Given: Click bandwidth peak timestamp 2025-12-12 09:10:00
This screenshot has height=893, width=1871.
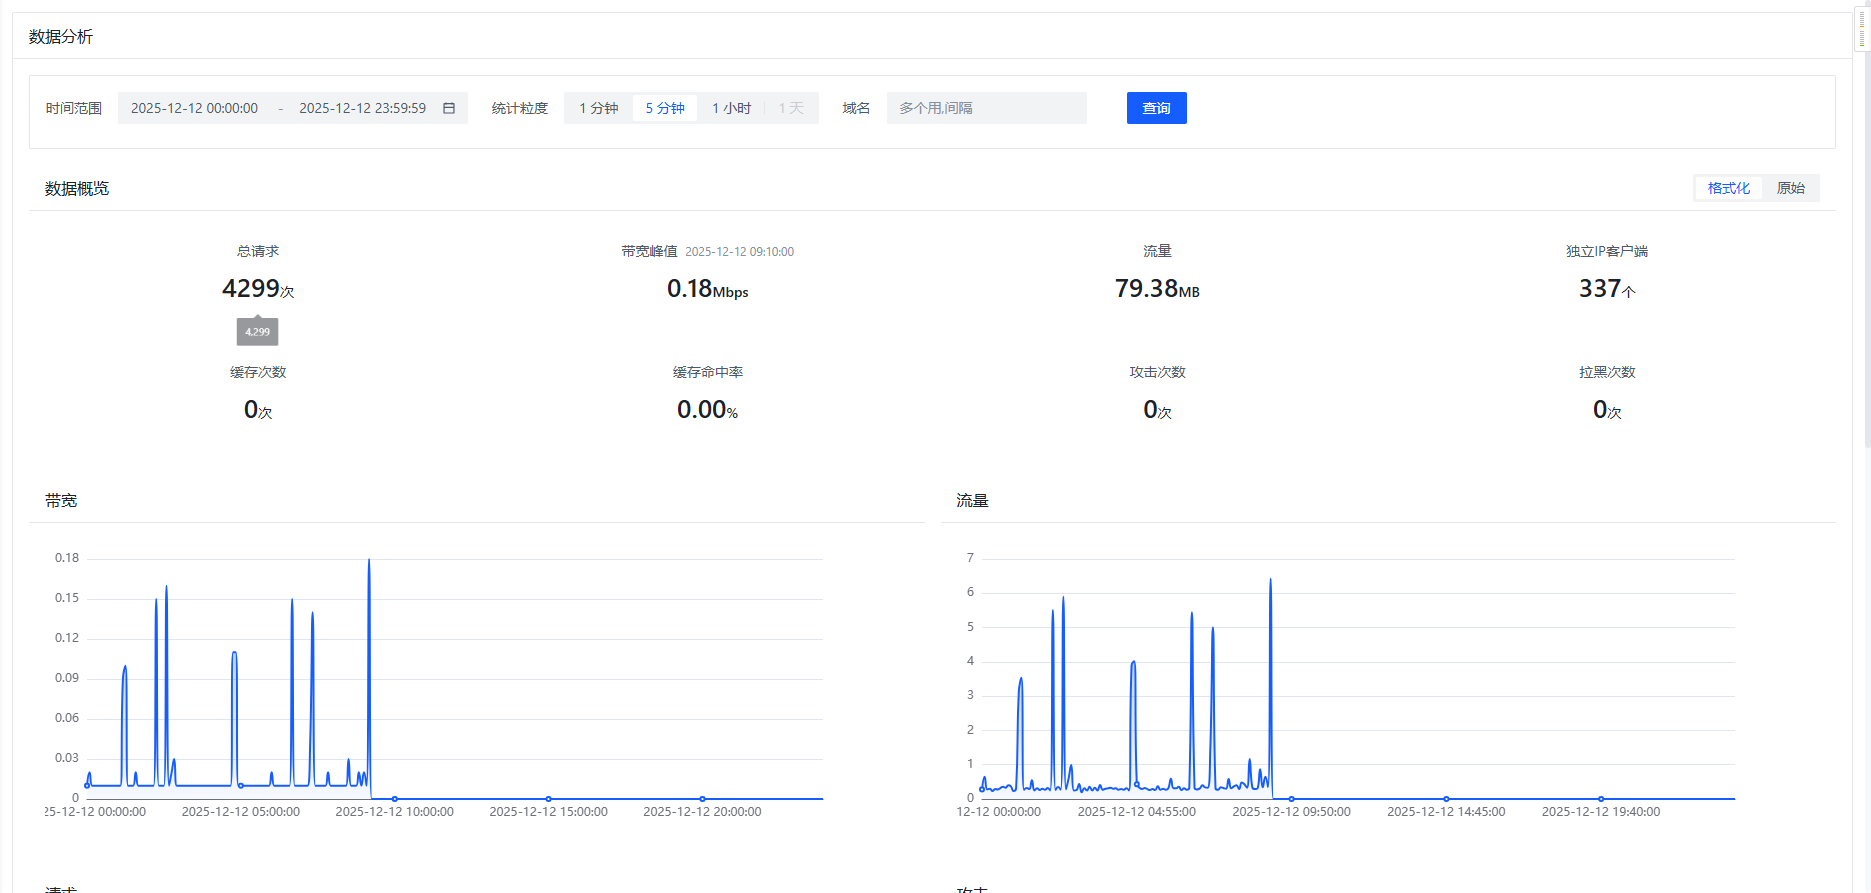Looking at the screenshot, I should pos(739,252).
